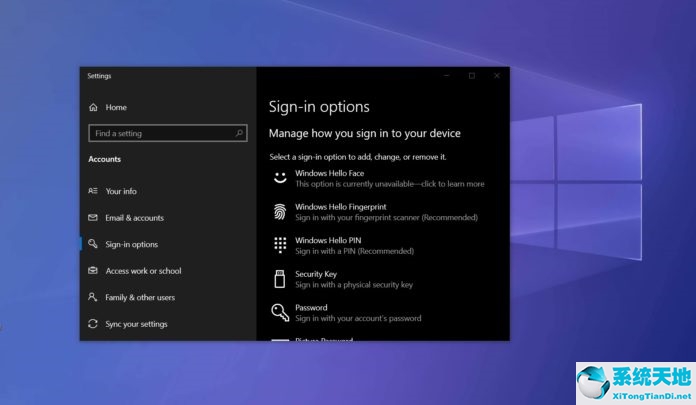Click the Your info person-card icon

[93, 191]
